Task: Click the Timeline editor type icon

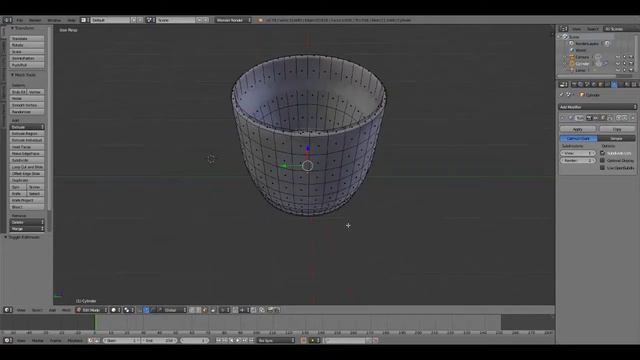Action: click(x=8, y=340)
